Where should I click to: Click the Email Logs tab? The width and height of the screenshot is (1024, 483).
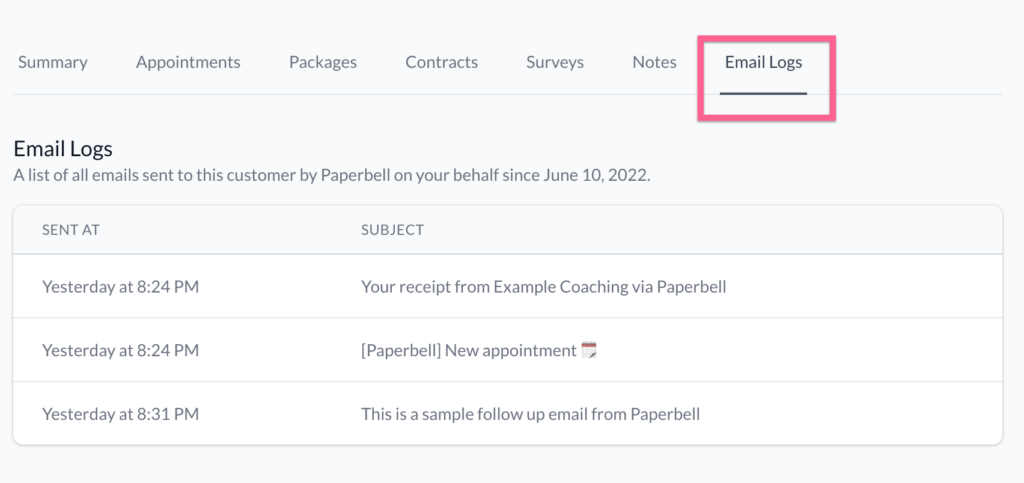[763, 63]
